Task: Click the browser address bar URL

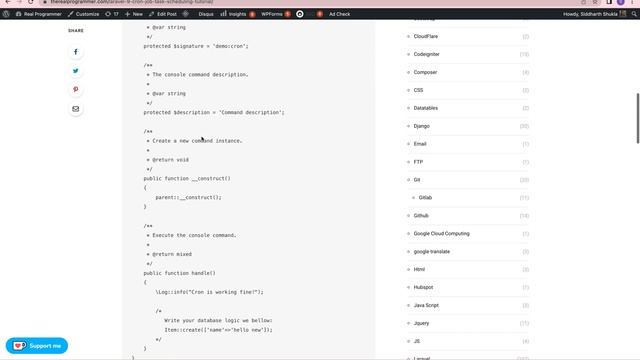Action: pos(132,2)
